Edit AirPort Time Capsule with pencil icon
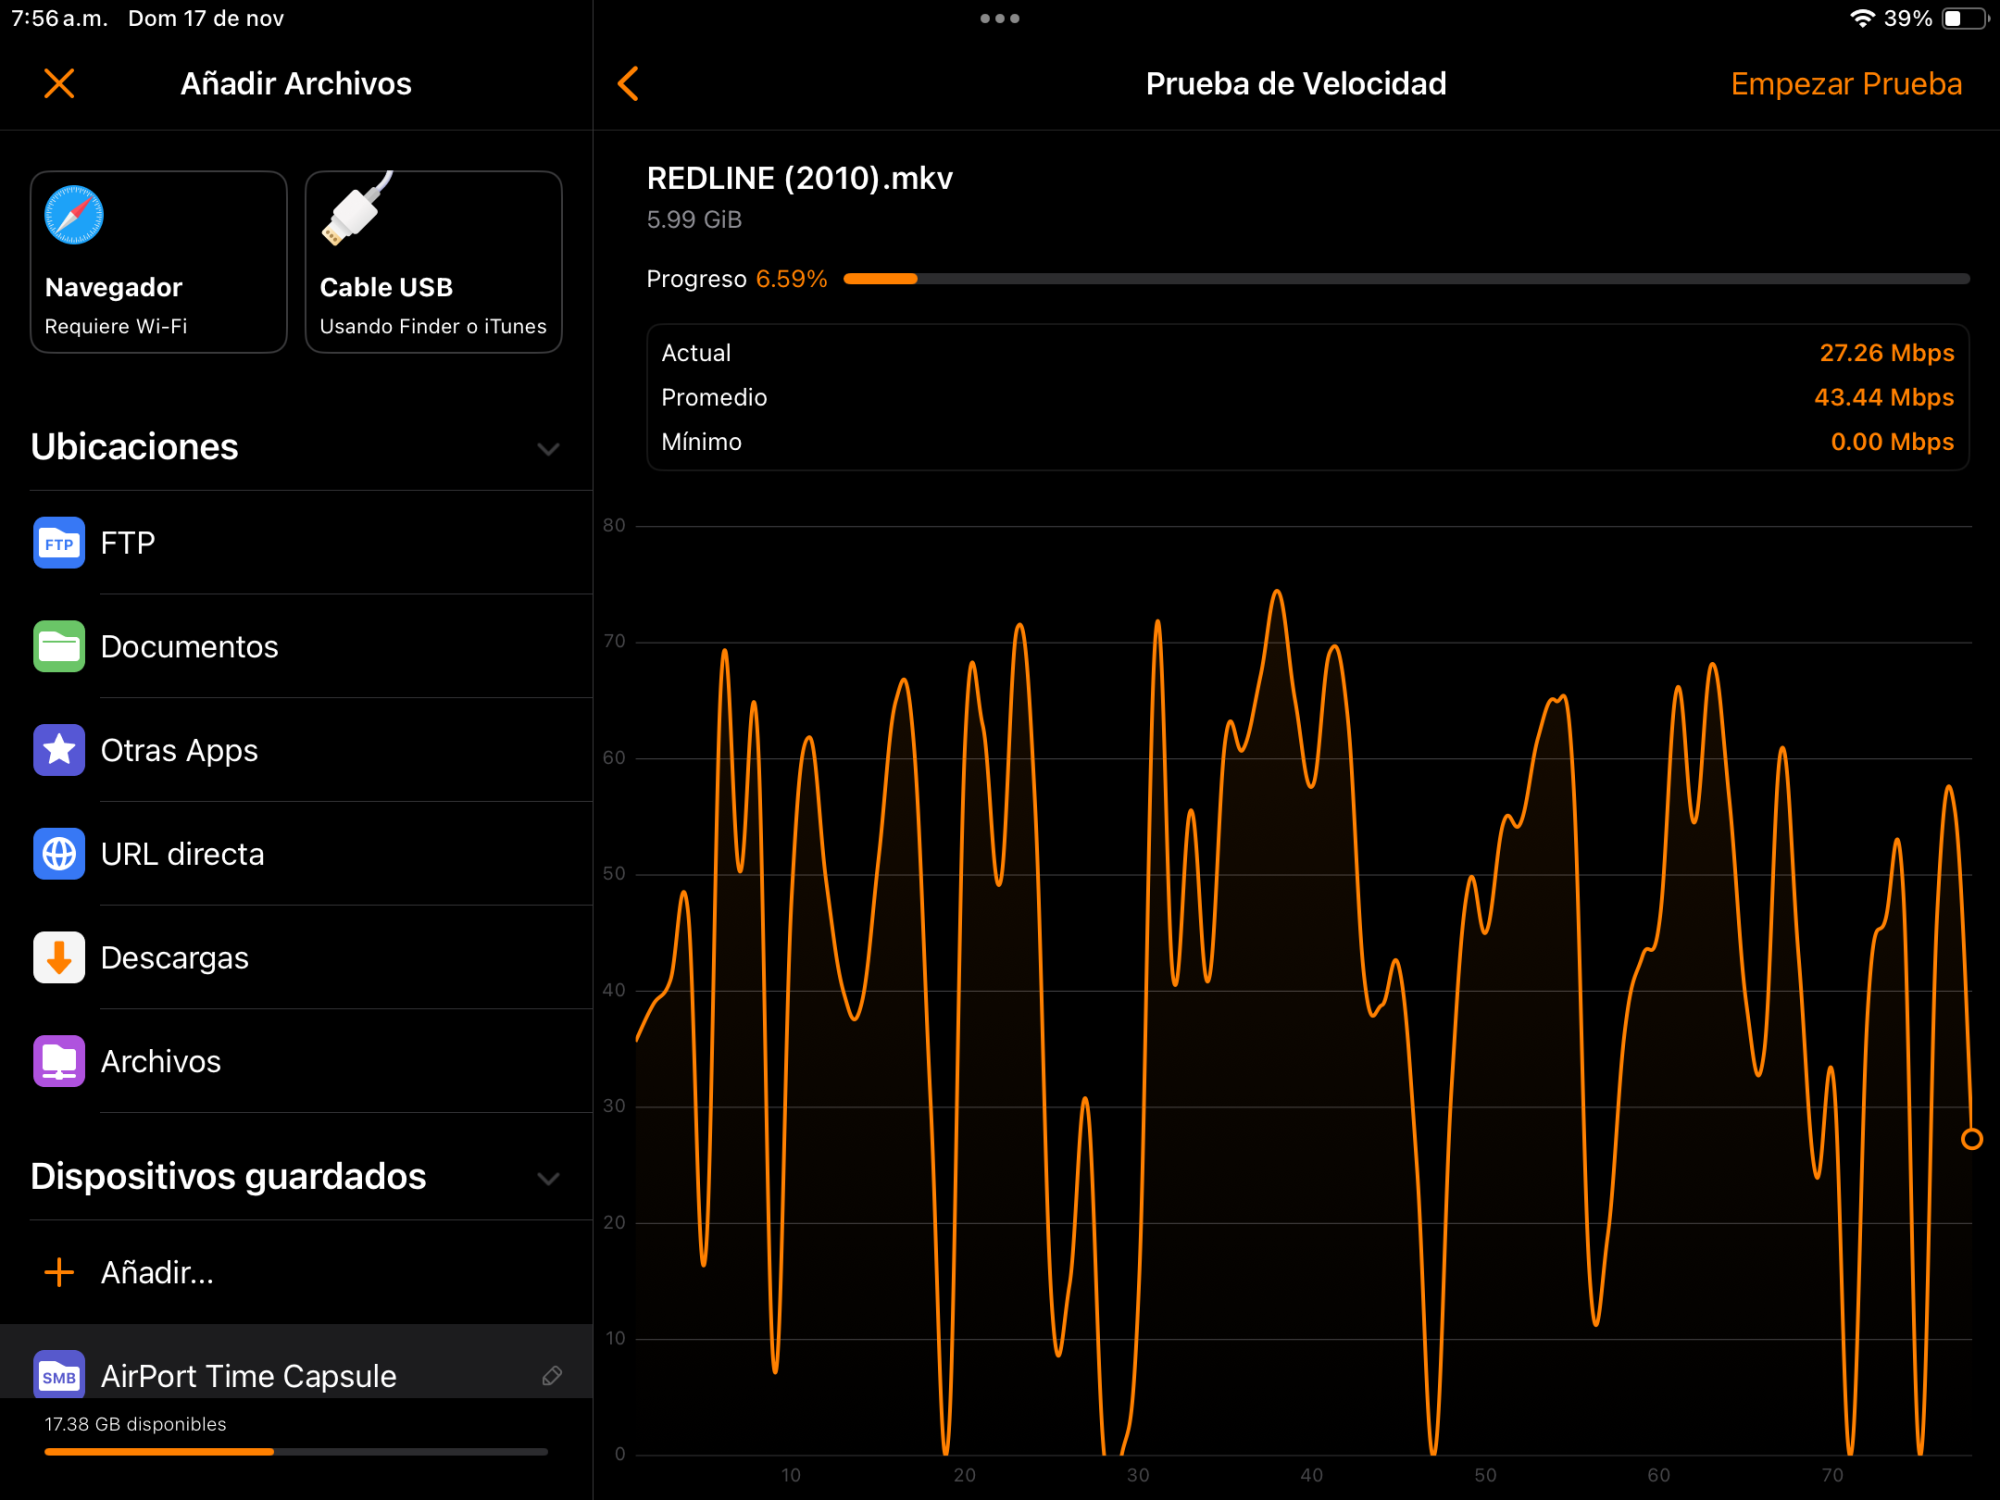 point(551,1376)
